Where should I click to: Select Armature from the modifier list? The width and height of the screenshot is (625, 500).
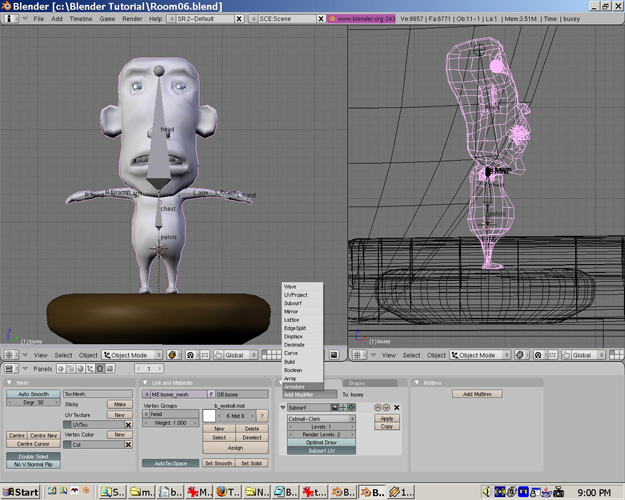coord(296,386)
